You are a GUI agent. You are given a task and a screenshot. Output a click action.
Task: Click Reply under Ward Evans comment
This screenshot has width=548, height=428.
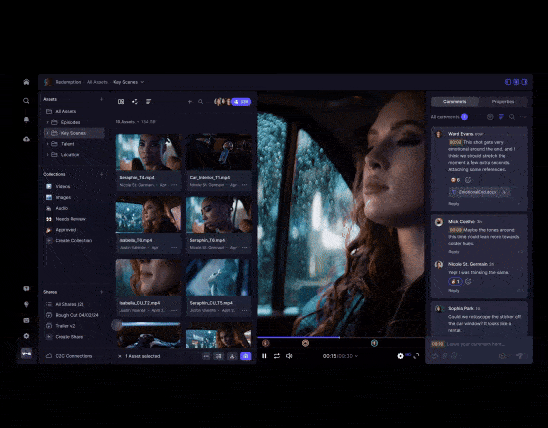454,204
